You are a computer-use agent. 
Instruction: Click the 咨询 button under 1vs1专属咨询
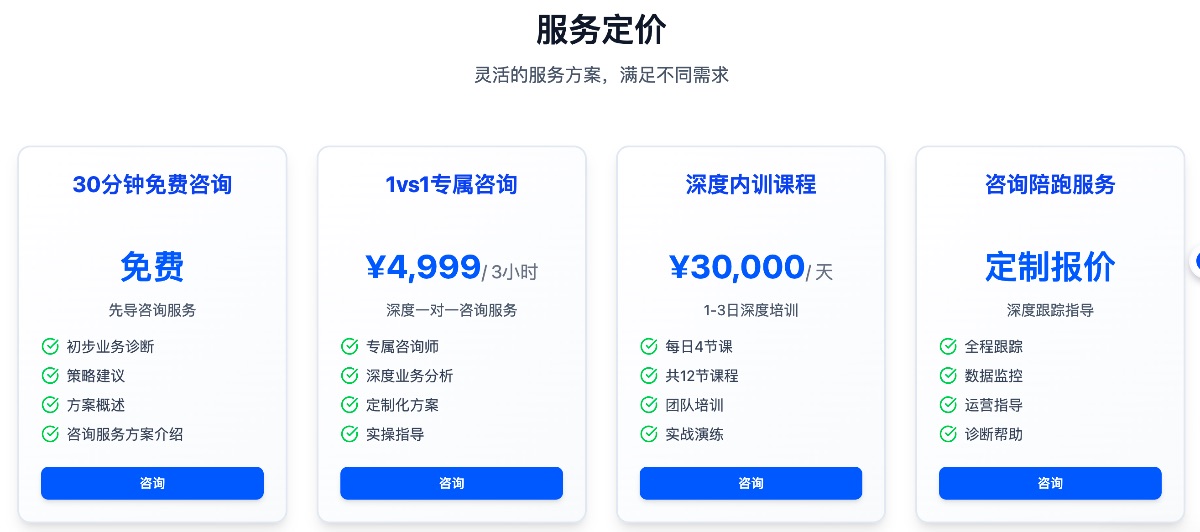451,483
